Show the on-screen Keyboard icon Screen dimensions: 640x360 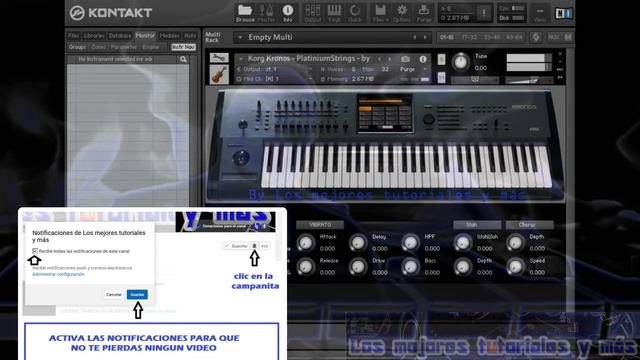[x=334, y=13]
